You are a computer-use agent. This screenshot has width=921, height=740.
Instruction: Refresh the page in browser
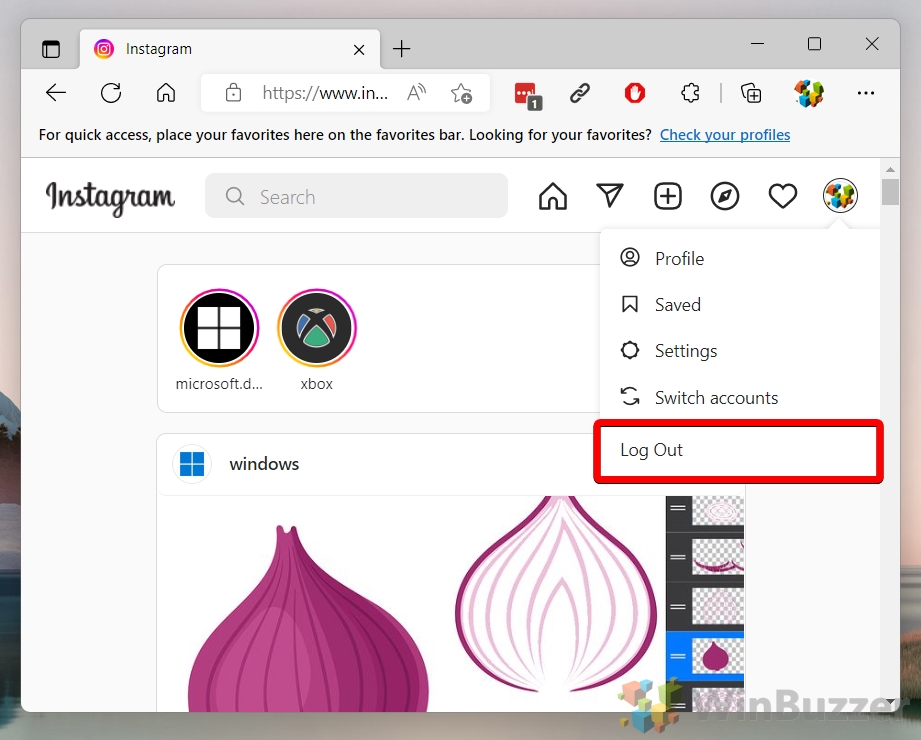pos(110,93)
